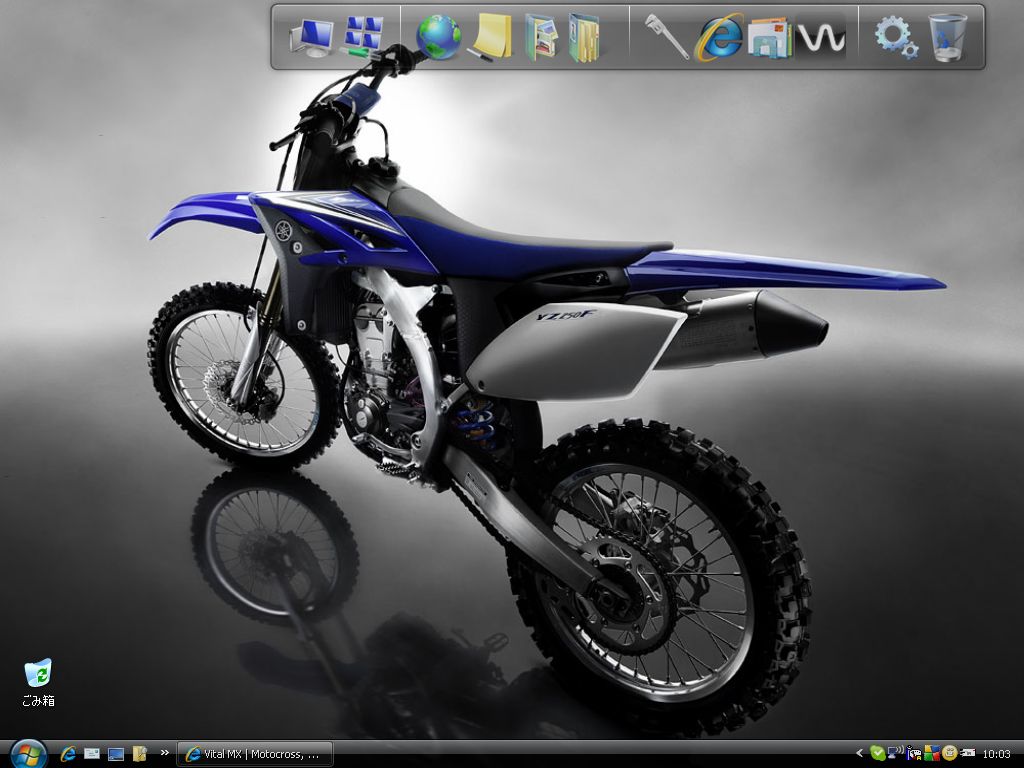Click the wrench tool icon in the dock
1024x768 pixels.
click(667, 37)
